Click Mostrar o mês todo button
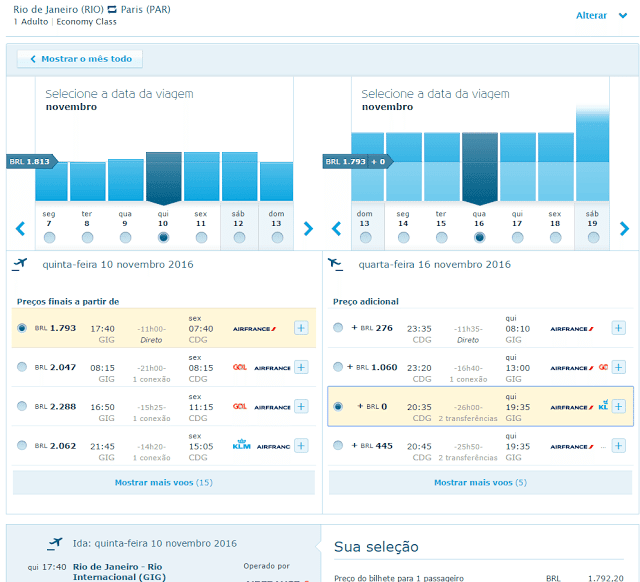 [80, 59]
